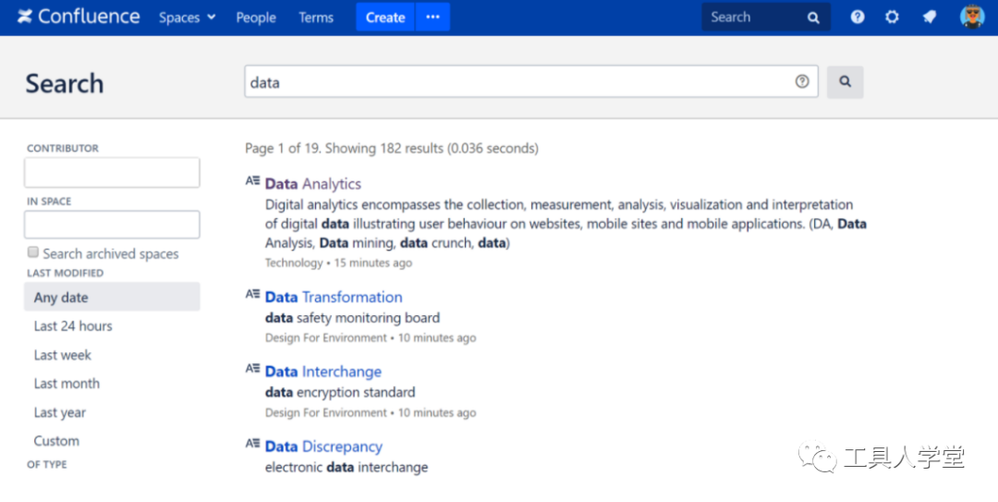Click the grey search button beside the query field
The image size is (998, 502).
pos(845,81)
